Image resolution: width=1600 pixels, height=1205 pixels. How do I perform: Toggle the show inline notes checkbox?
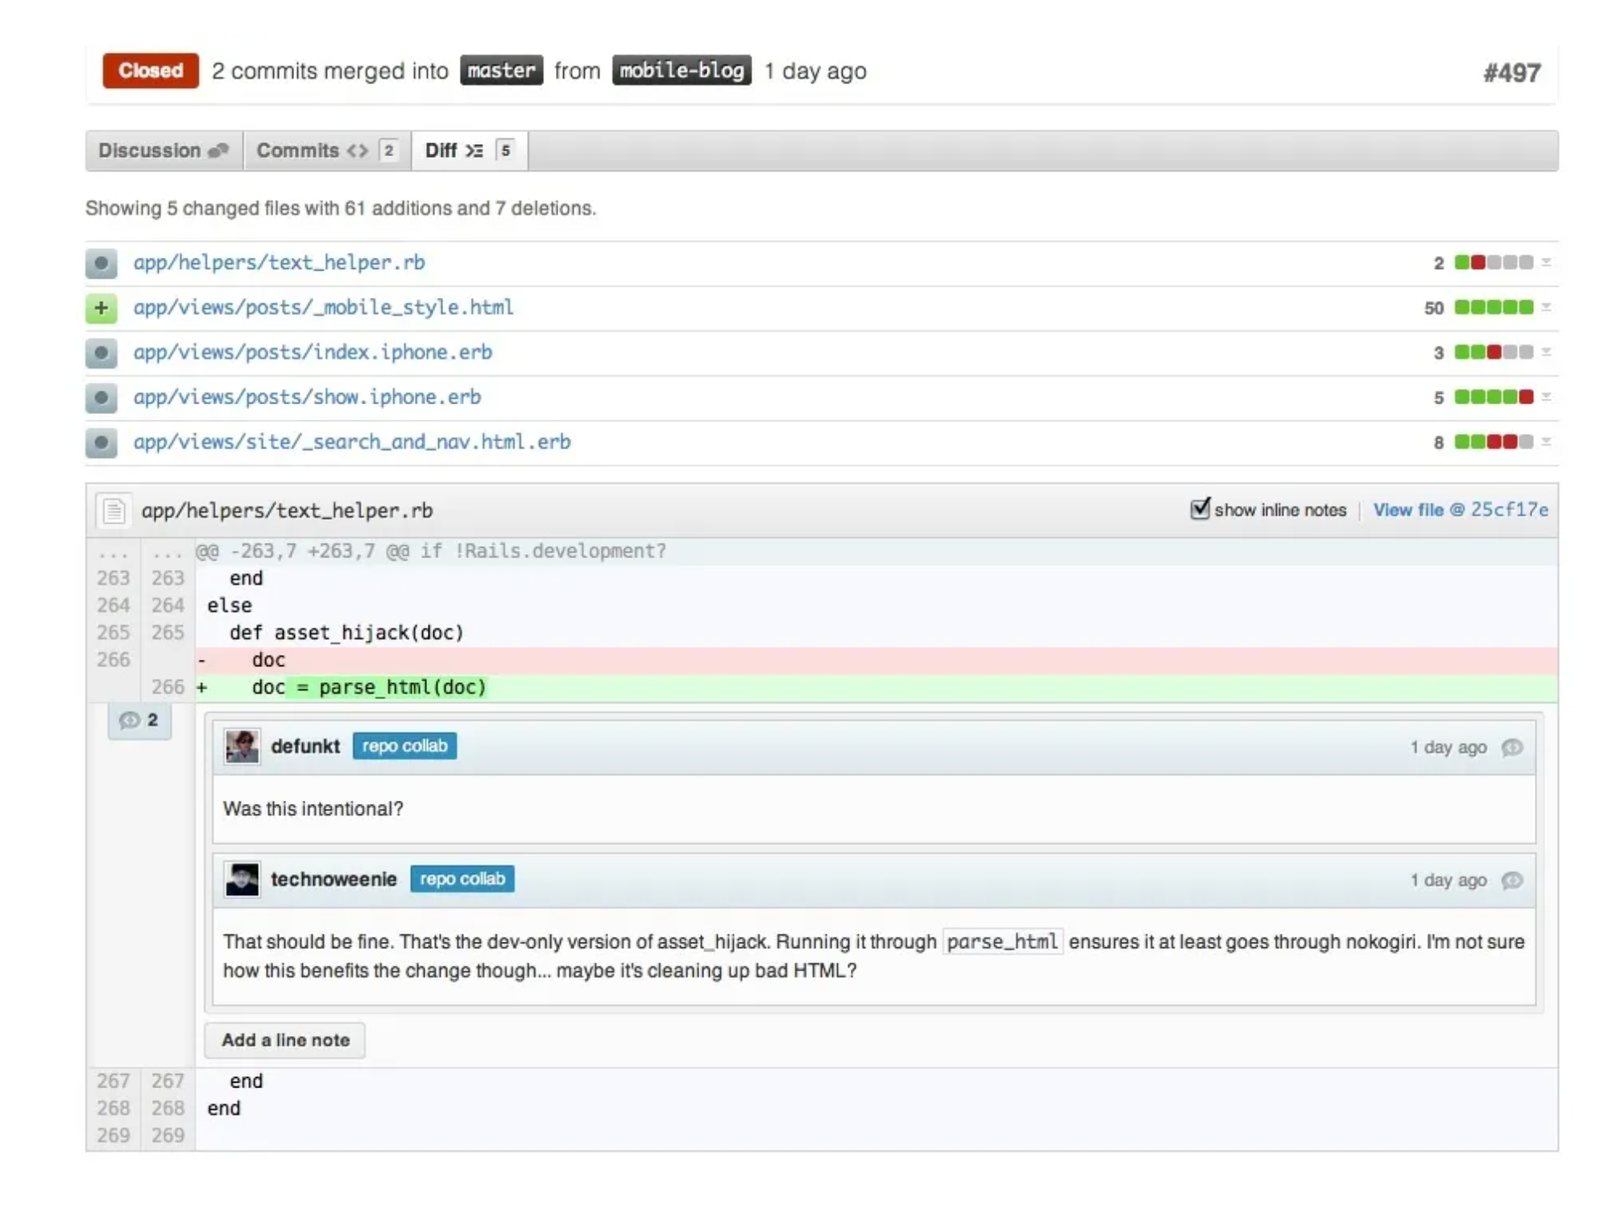[1200, 509]
